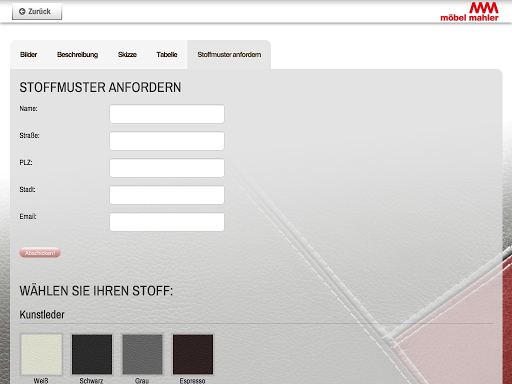Submit form with the Abschicken button
This screenshot has height=384, width=512.
tap(40, 253)
